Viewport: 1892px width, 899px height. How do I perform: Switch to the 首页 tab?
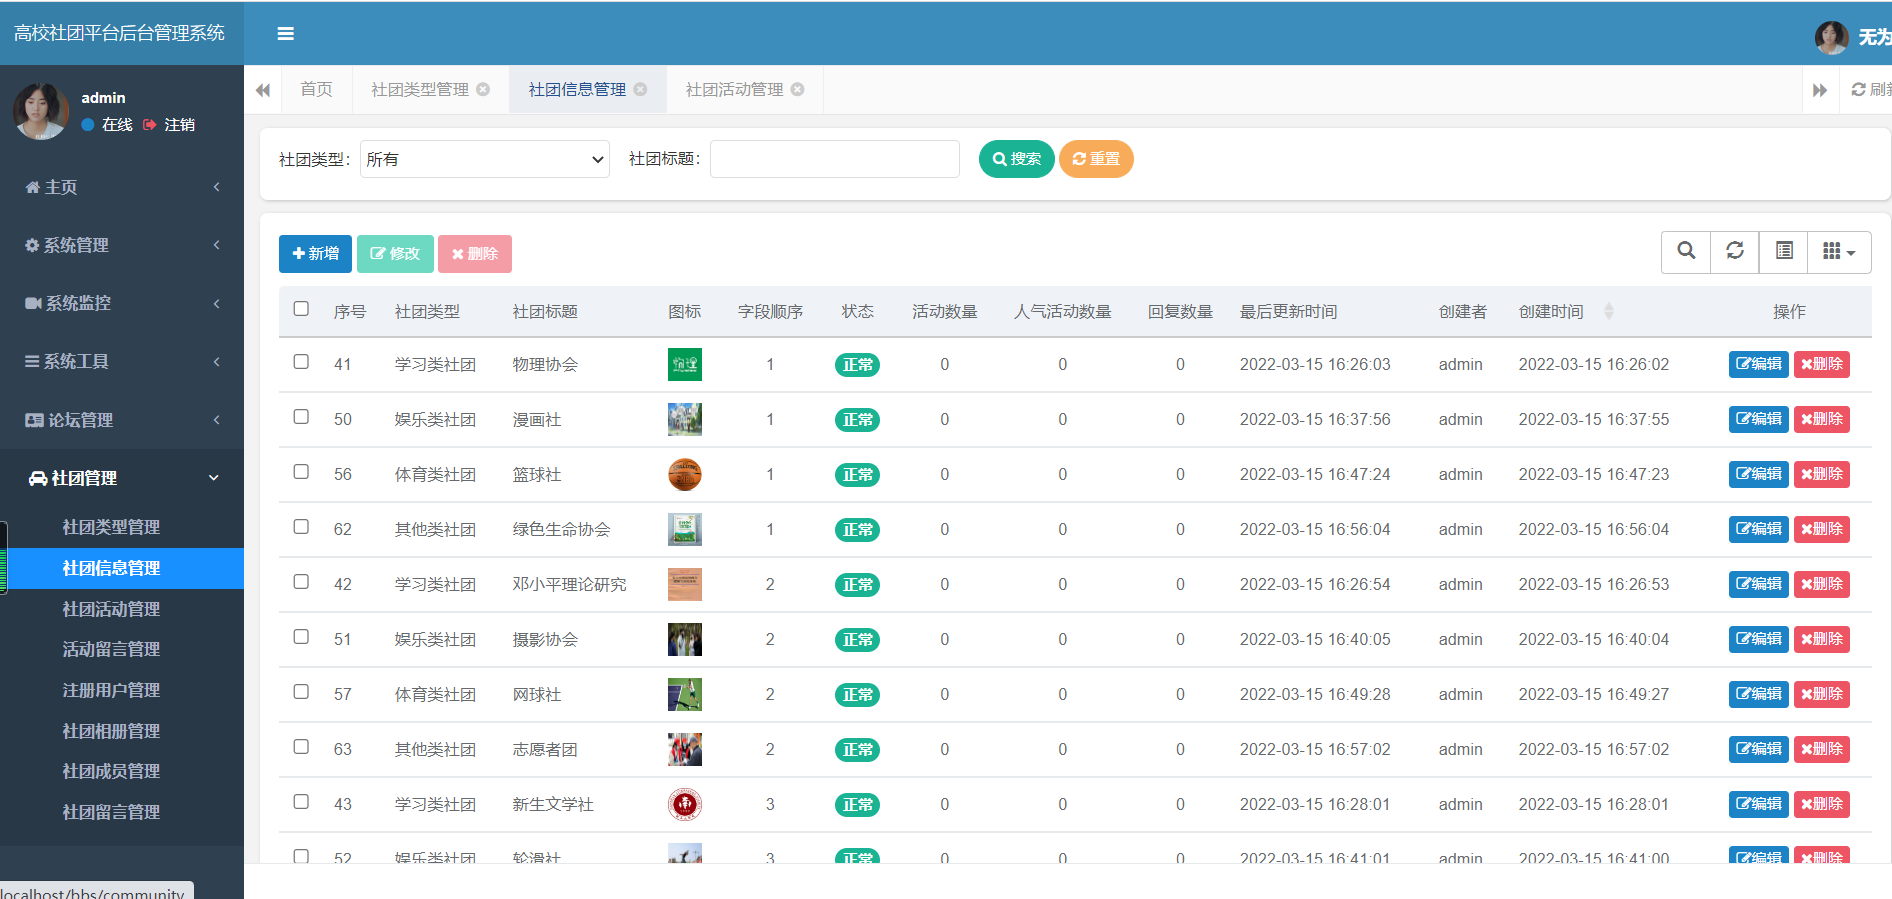tap(317, 89)
